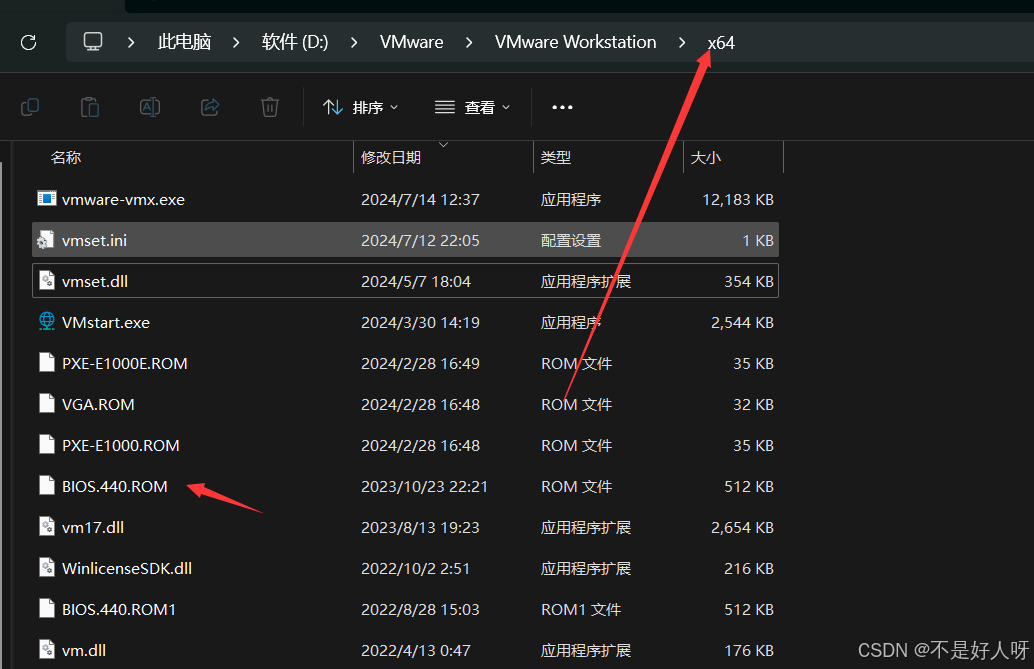
Task: Click the refresh icon in address bar
Action: point(28,42)
